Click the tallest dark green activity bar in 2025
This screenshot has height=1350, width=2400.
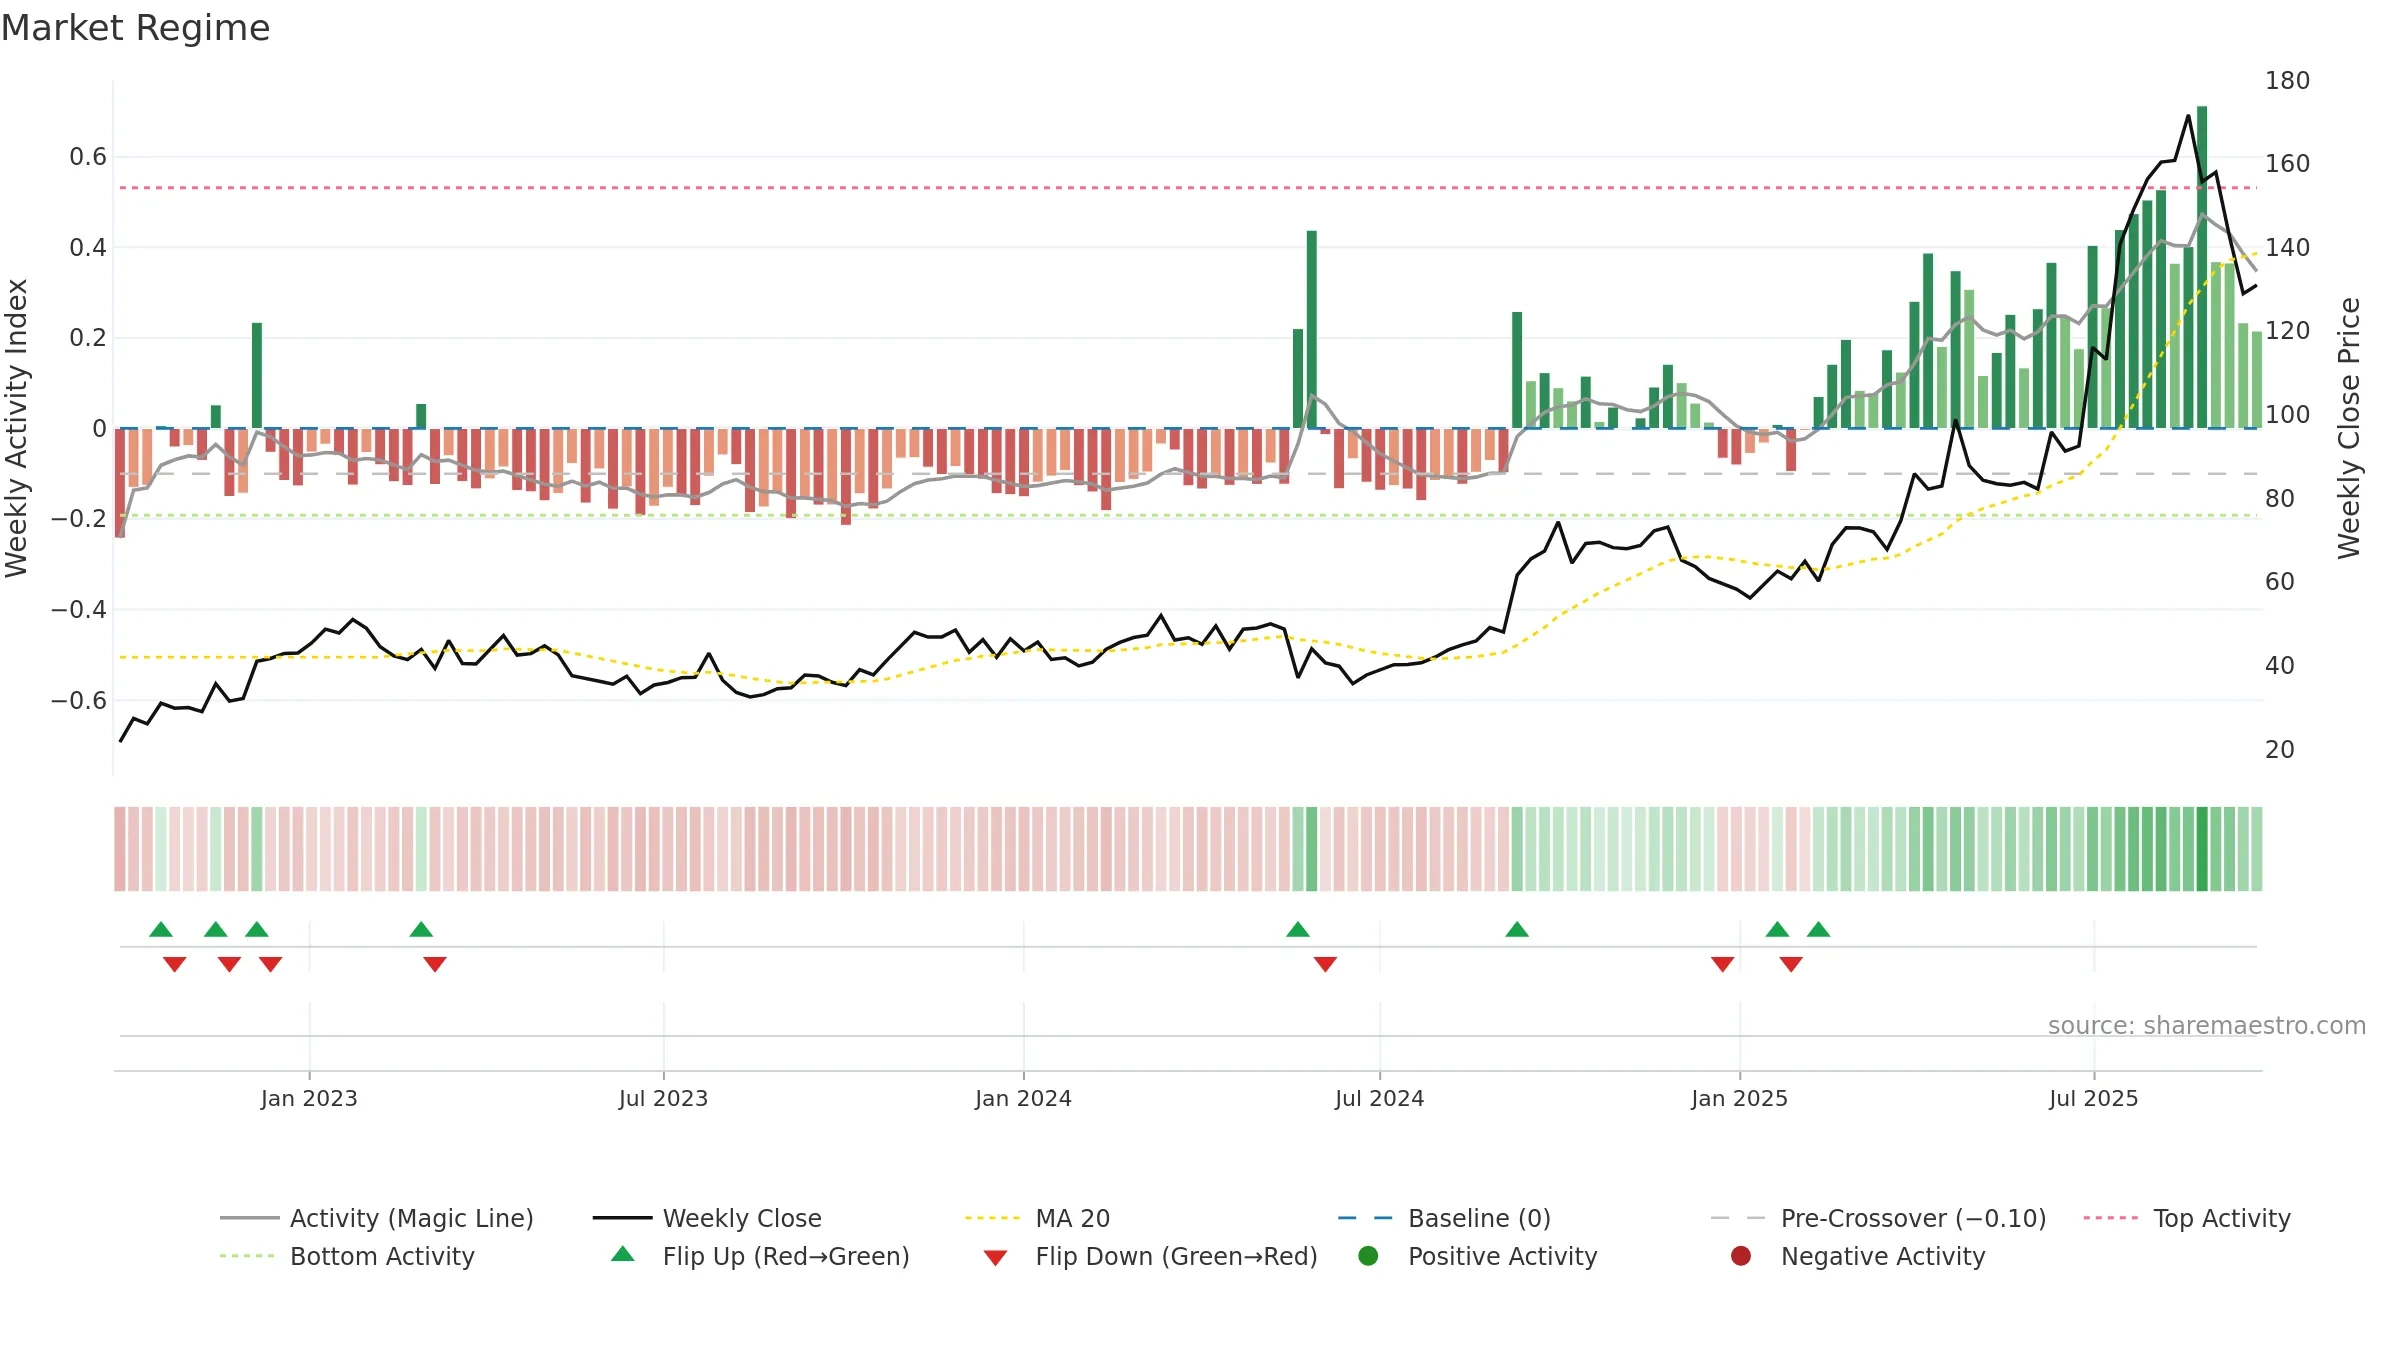click(x=2202, y=267)
